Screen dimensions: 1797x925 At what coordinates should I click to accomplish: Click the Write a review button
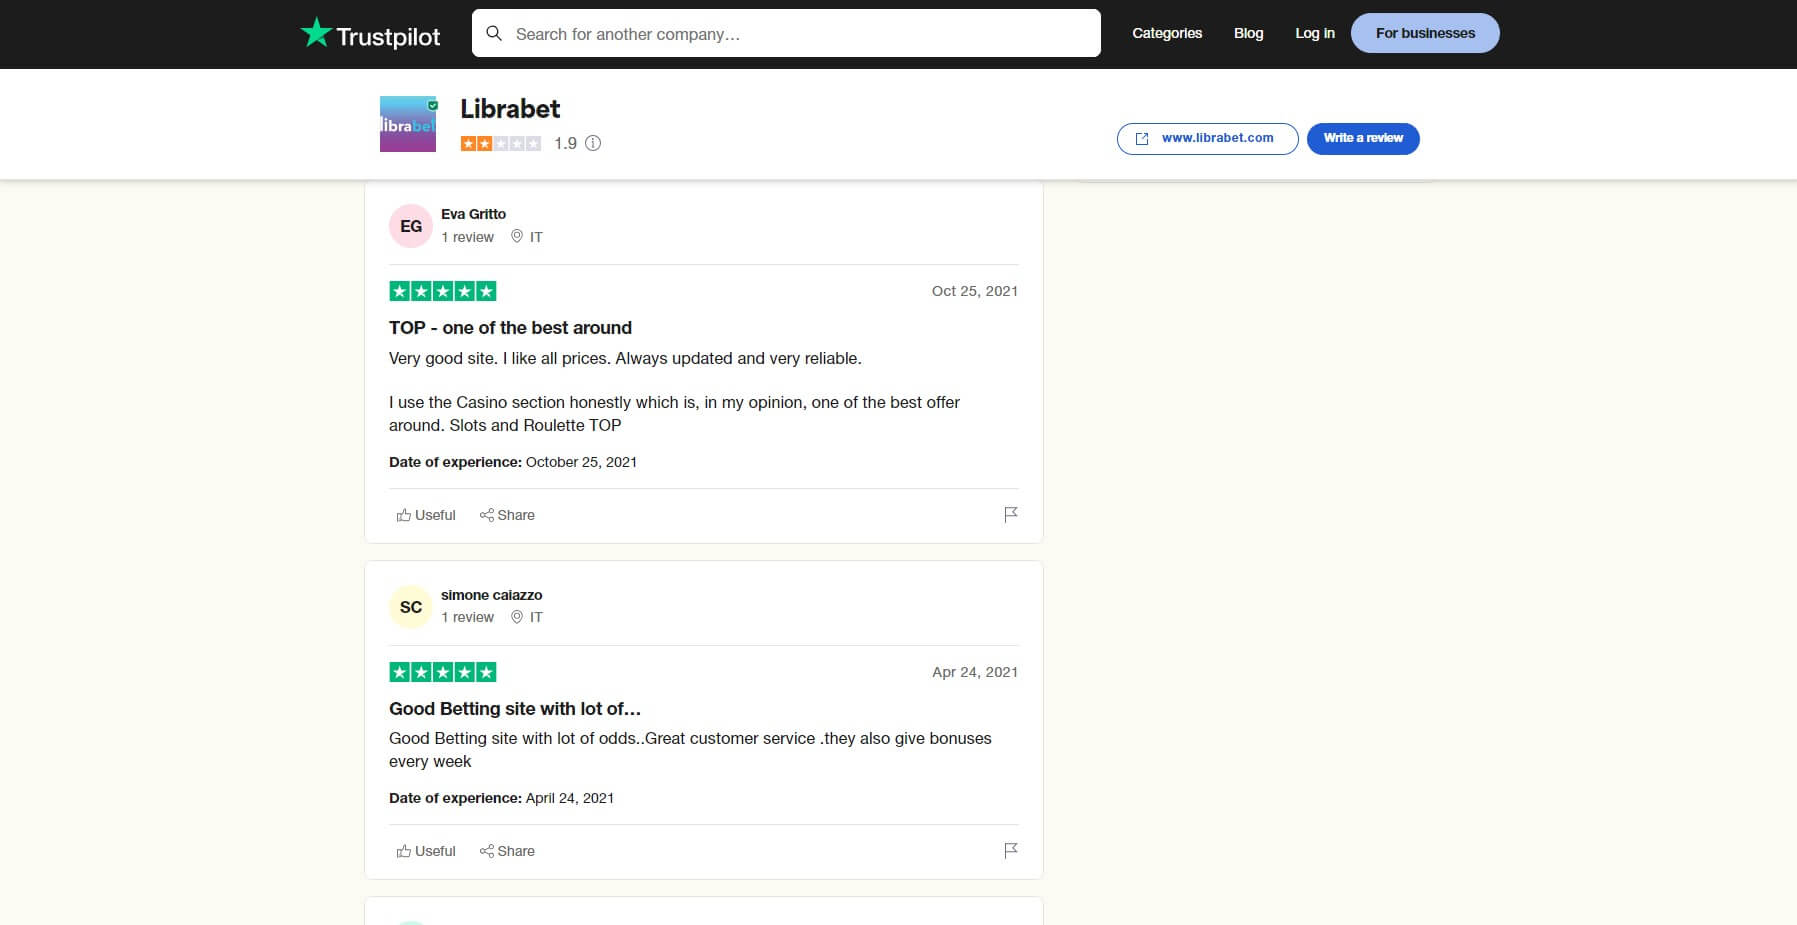point(1362,138)
